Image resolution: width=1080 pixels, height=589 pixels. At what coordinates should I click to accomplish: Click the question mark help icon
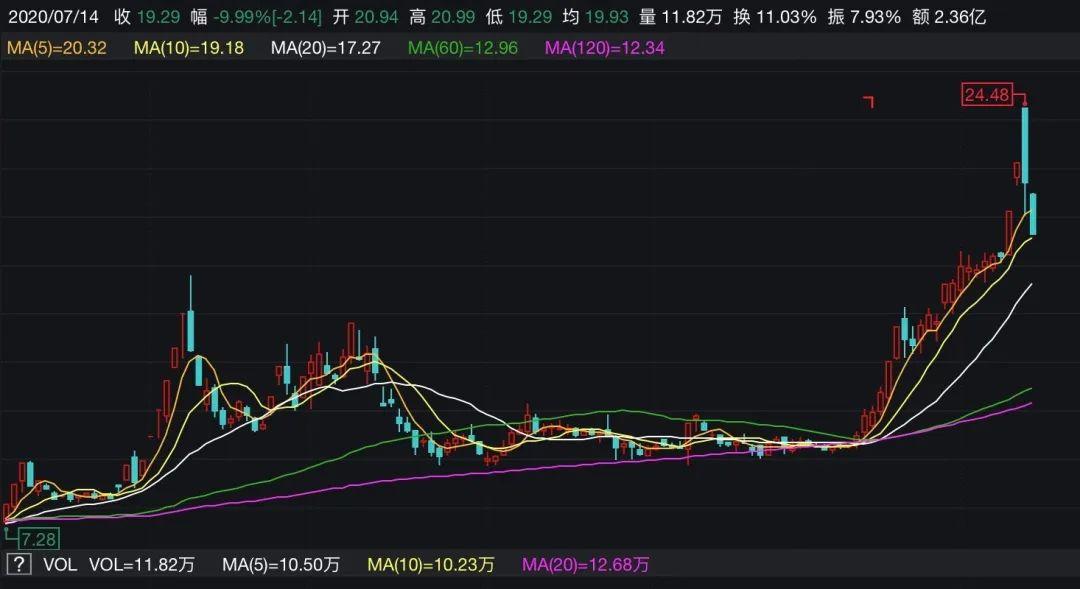pyautogui.click(x=19, y=565)
